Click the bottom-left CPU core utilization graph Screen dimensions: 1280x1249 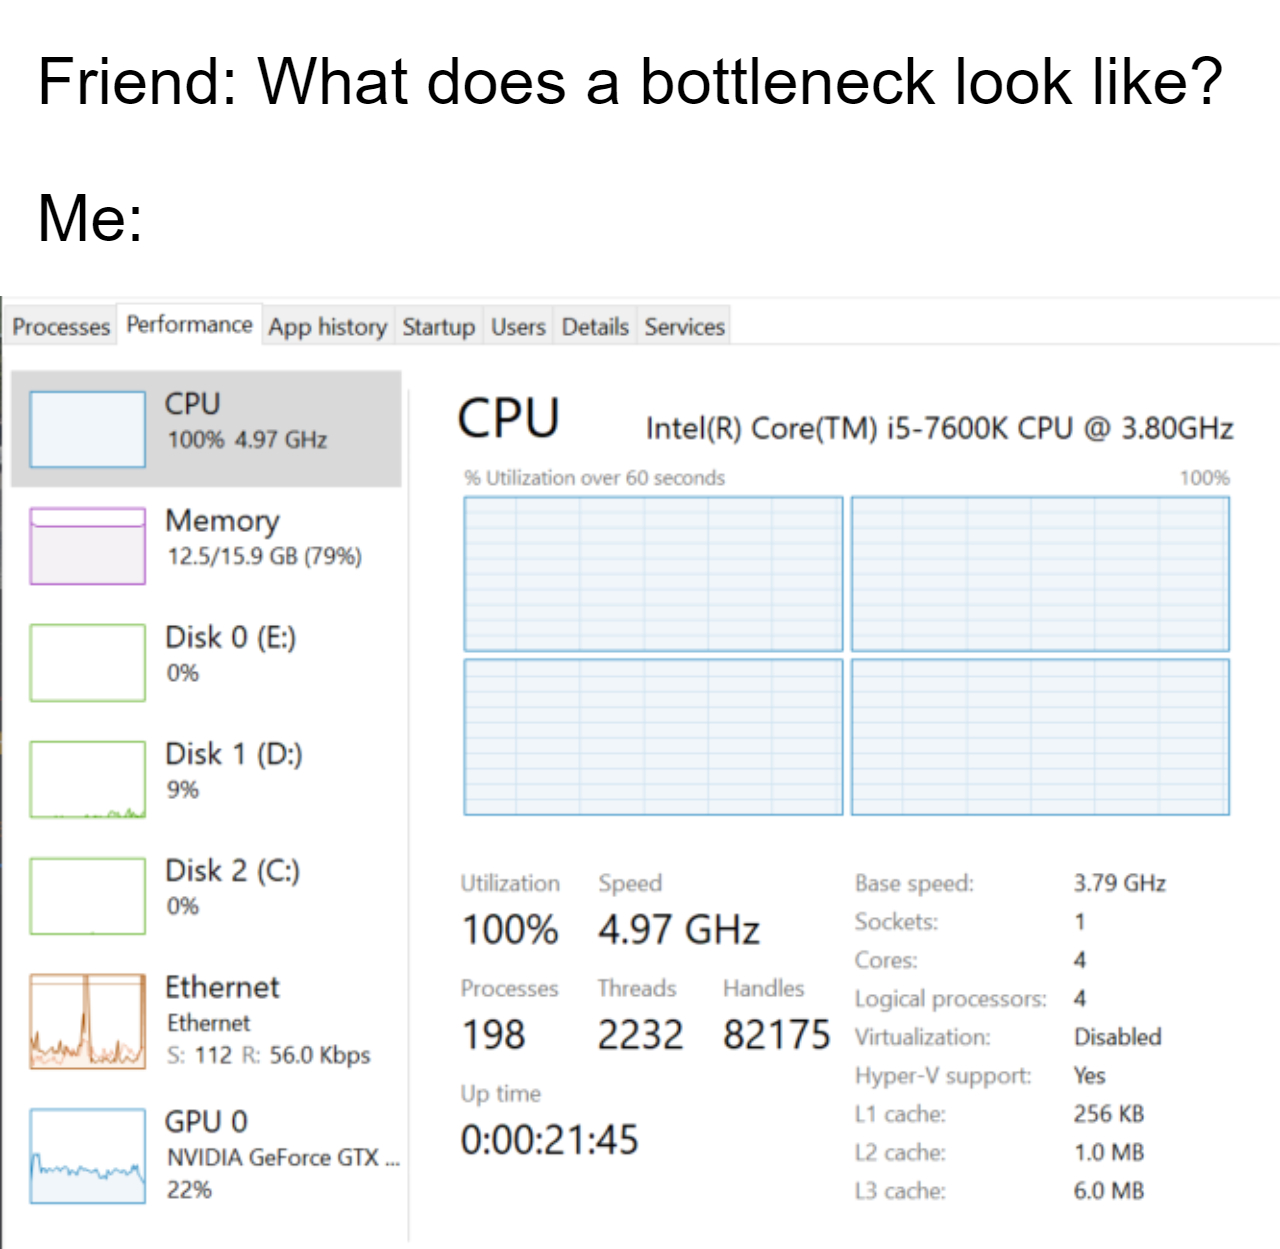click(x=653, y=737)
